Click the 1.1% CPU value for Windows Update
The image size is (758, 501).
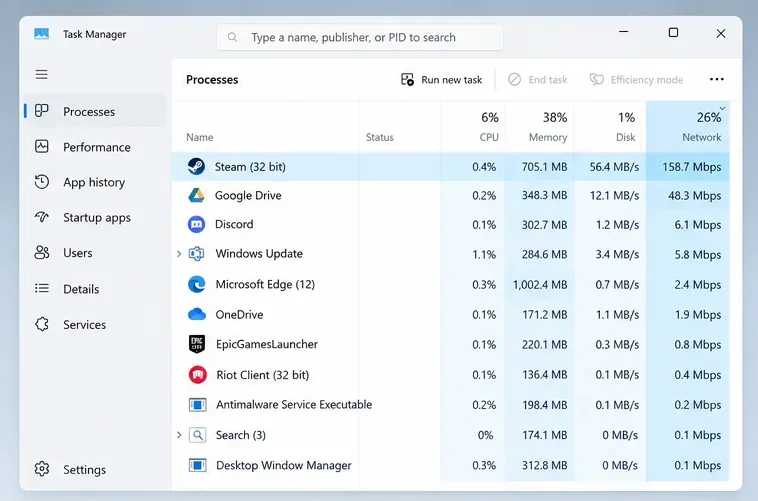coord(484,254)
